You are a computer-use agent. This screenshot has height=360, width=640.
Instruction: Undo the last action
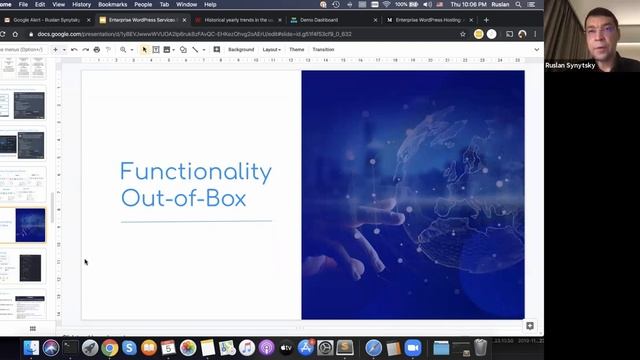pyautogui.click(x=74, y=49)
